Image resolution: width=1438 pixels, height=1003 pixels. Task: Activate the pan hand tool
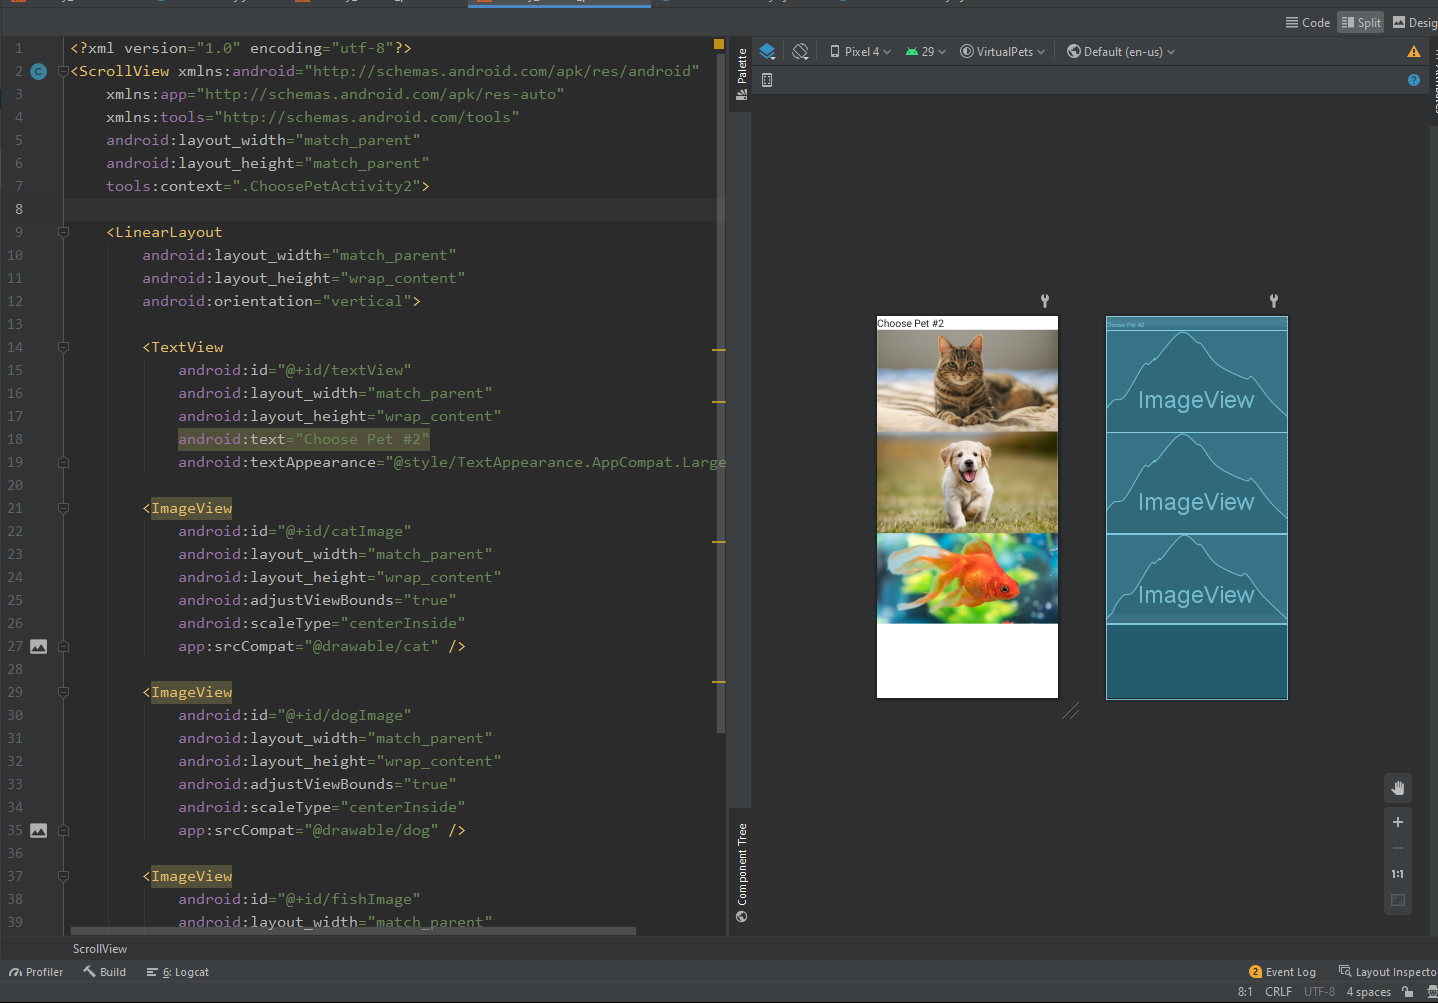point(1397,788)
